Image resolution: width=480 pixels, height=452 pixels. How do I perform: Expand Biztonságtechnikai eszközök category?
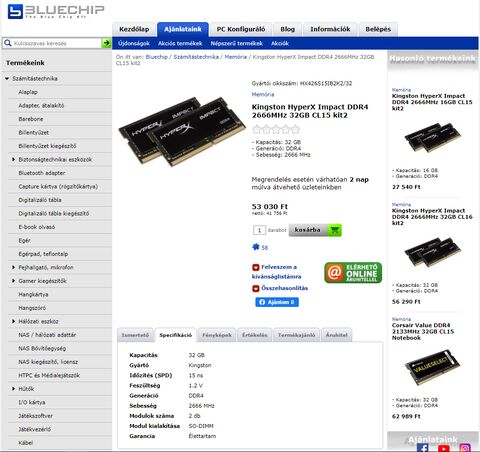[13, 159]
